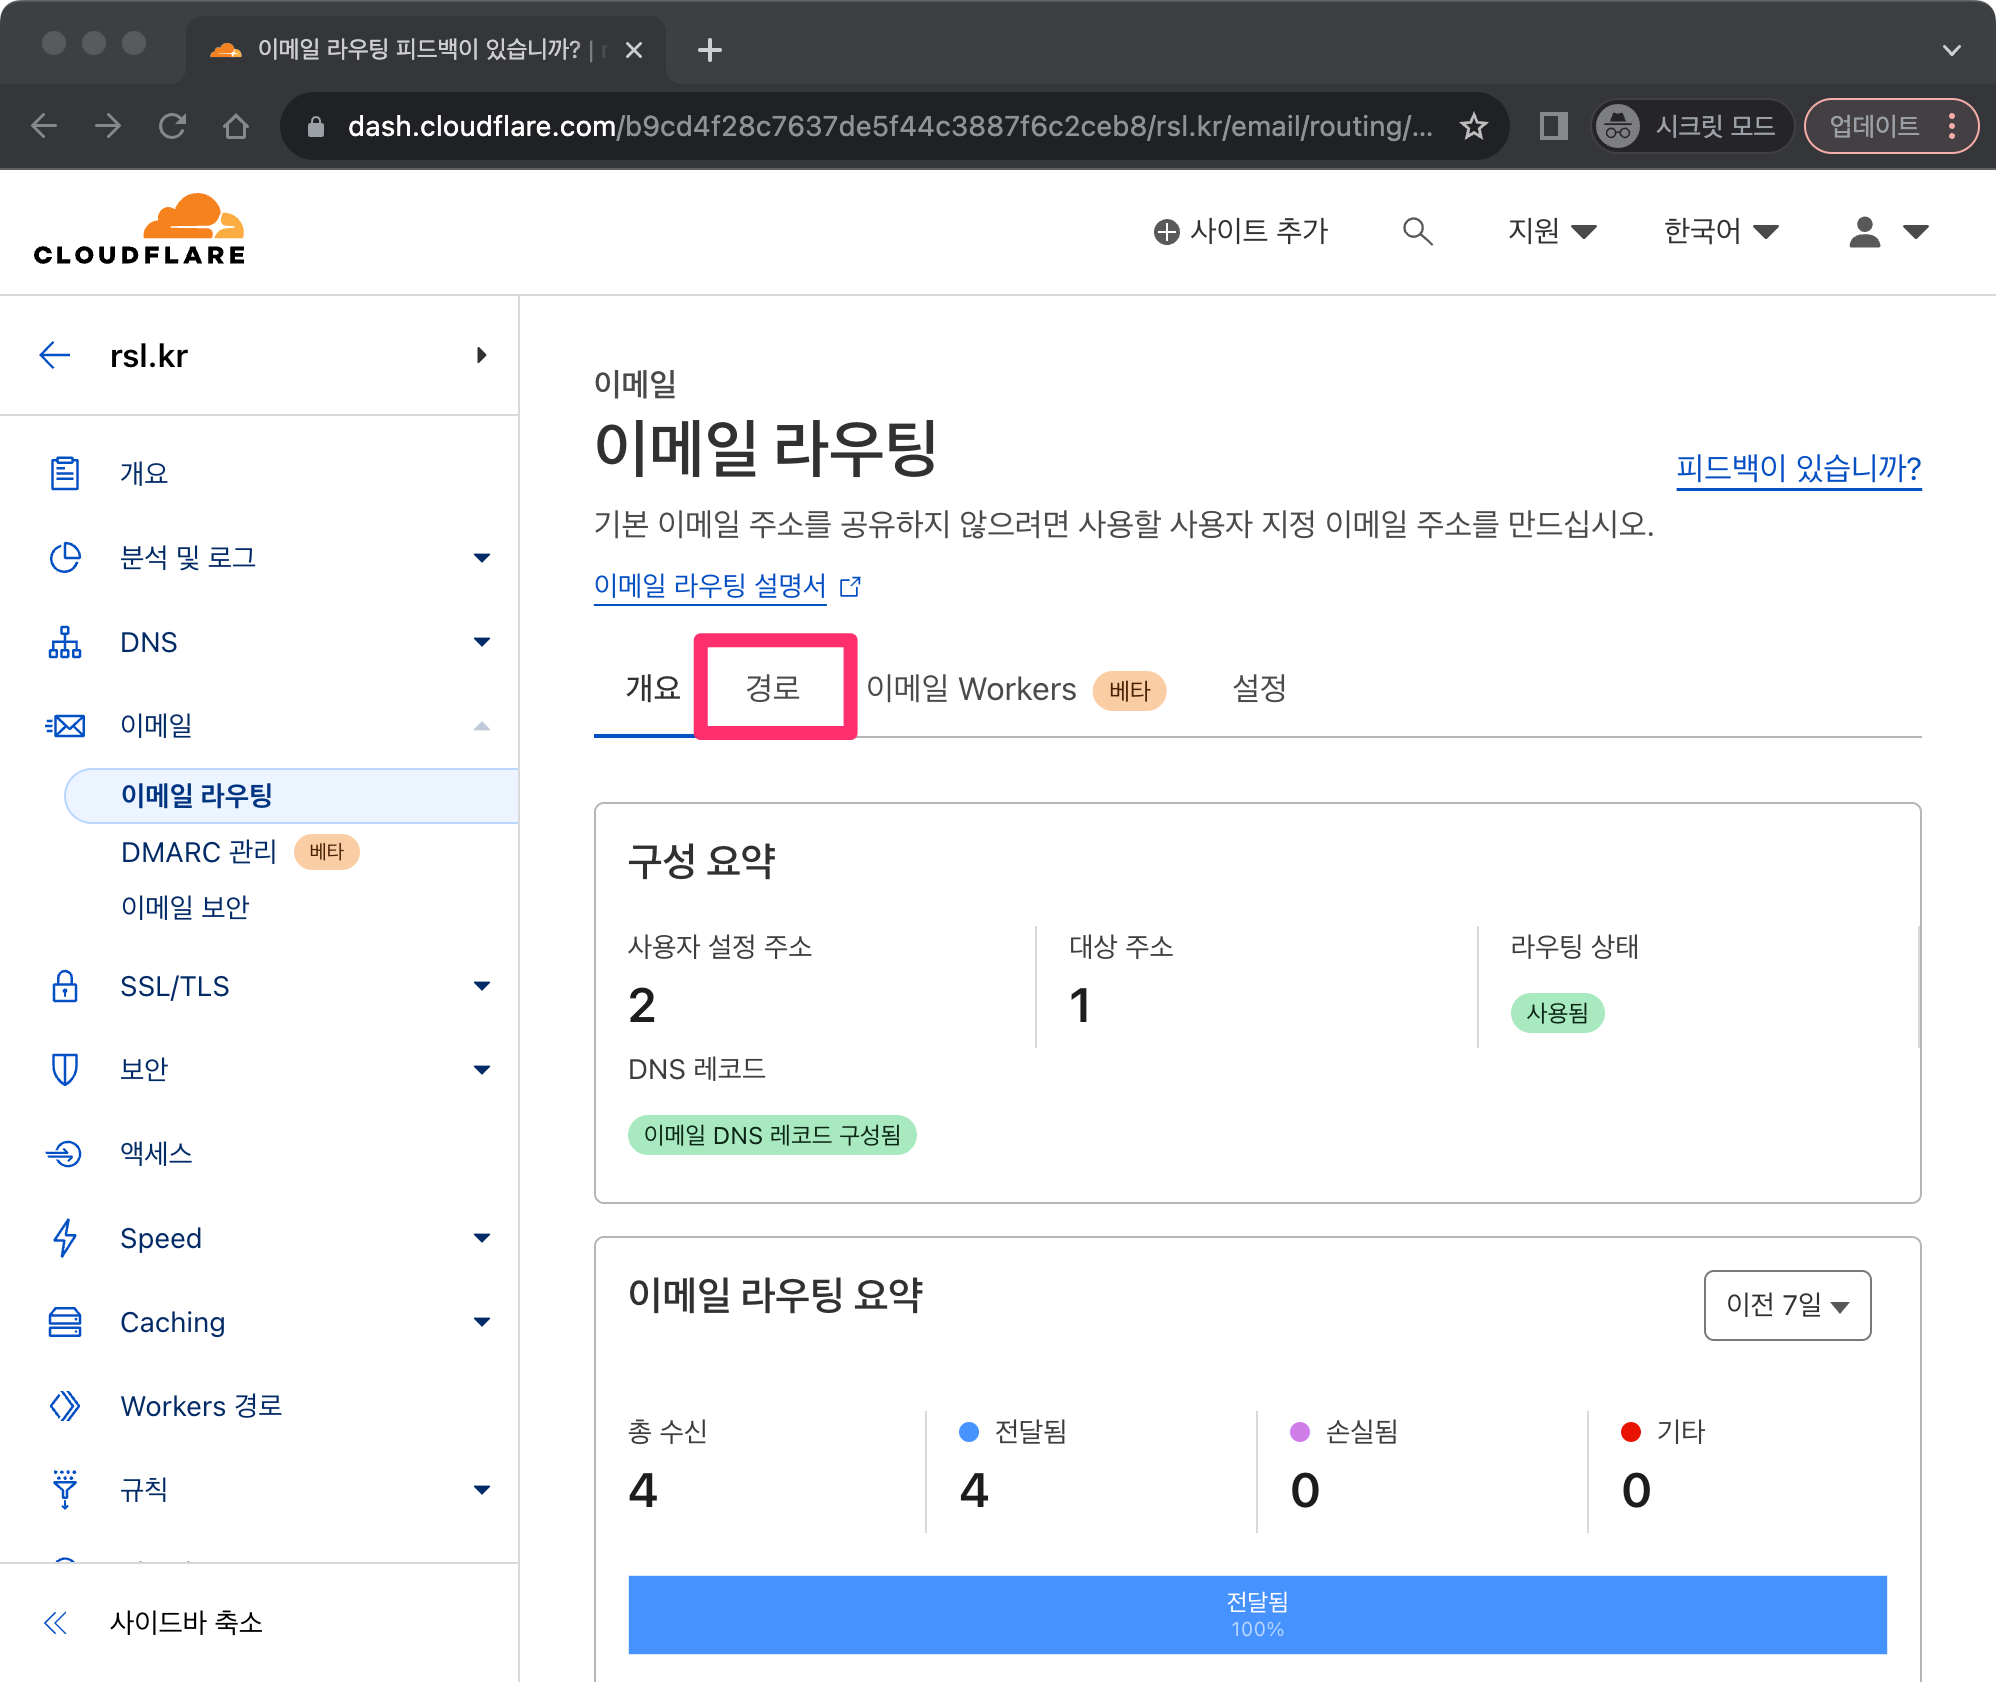Image resolution: width=1996 pixels, height=1682 pixels.
Task: Click the SSL/TLS lock icon
Action: point(65,986)
